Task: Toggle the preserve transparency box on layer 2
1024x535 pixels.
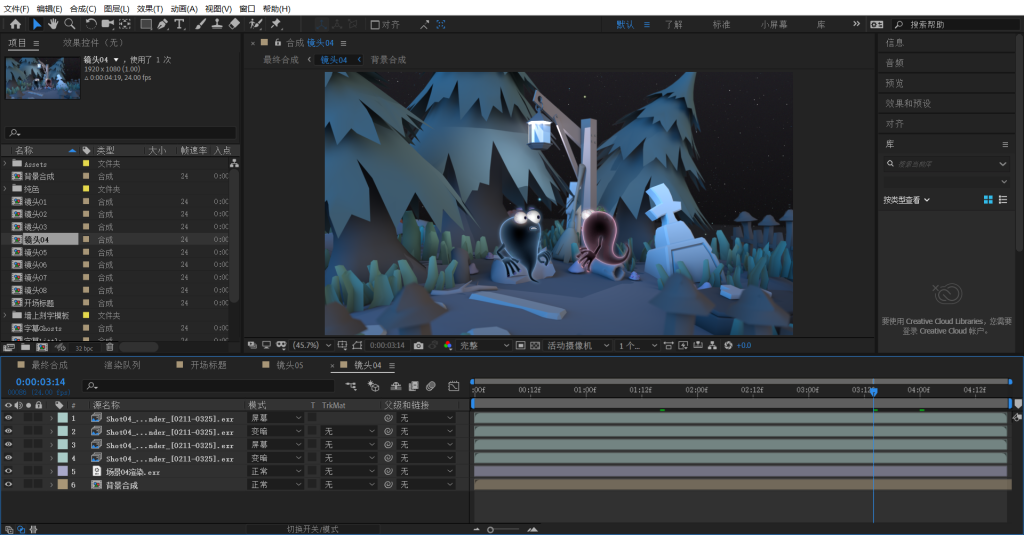Action: tap(313, 431)
